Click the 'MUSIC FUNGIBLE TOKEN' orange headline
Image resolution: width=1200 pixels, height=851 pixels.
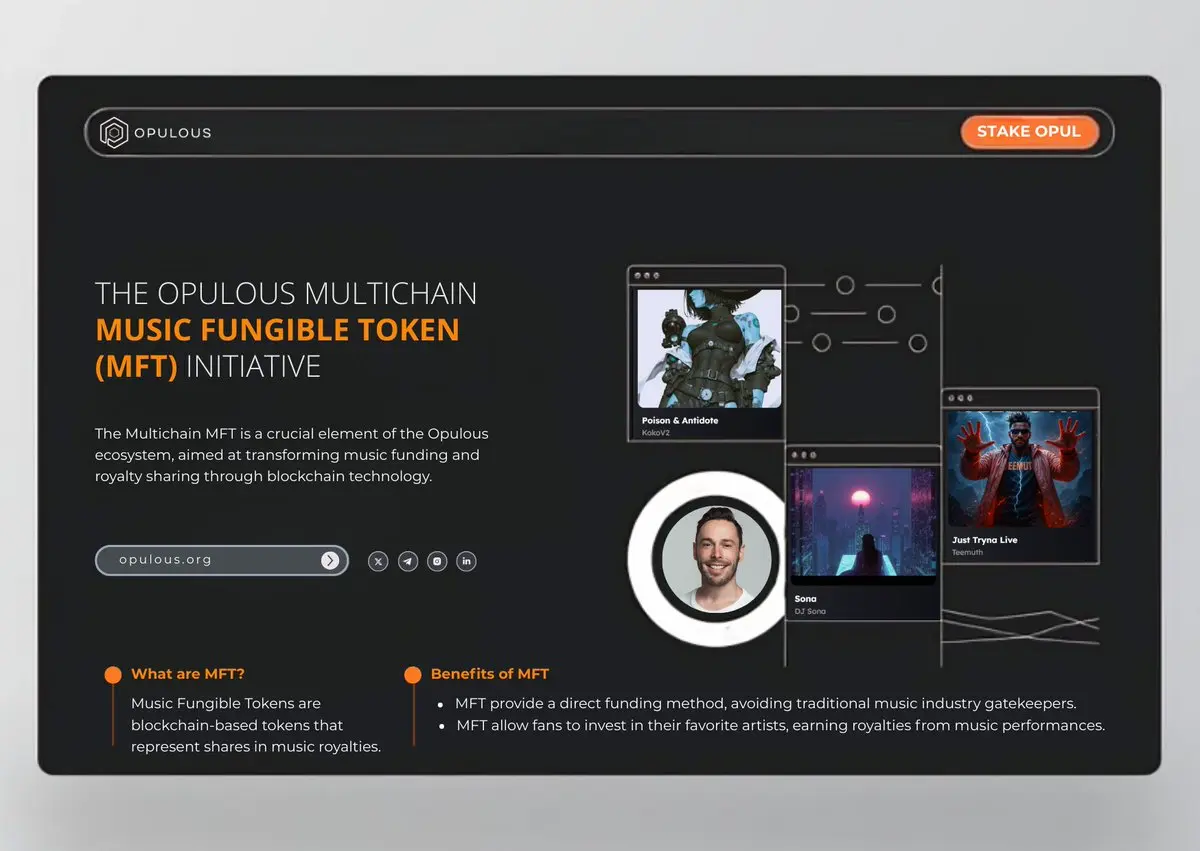point(278,329)
